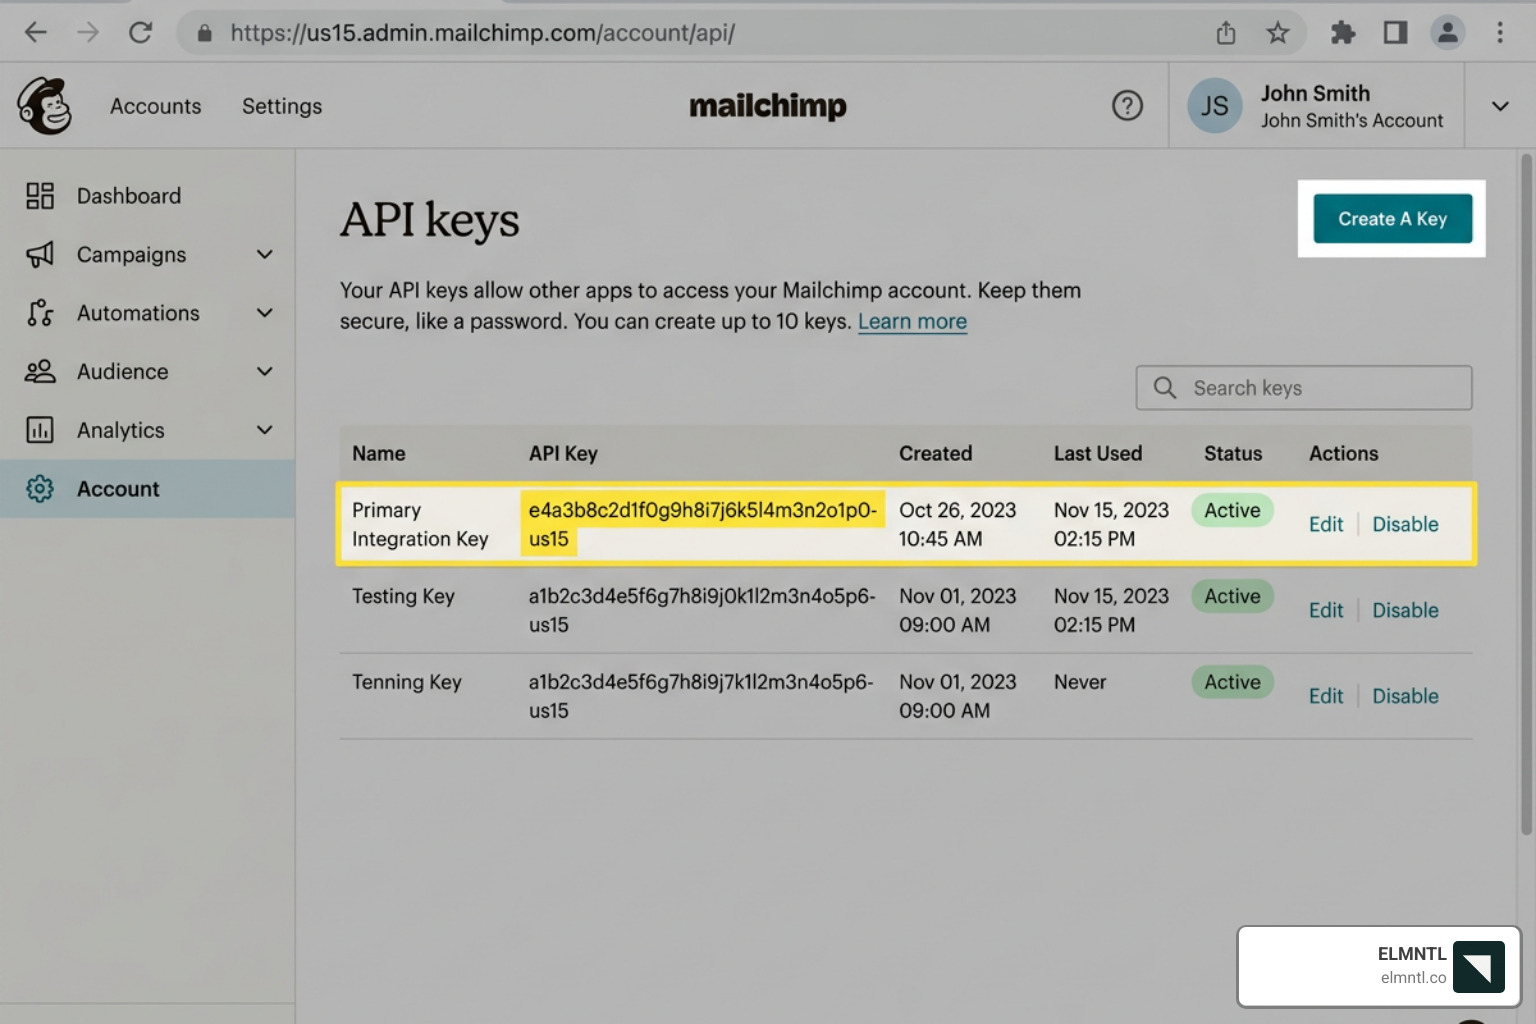Click the Last Used column header
The height and width of the screenshot is (1024, 1536).
(x=1098, y=453)
